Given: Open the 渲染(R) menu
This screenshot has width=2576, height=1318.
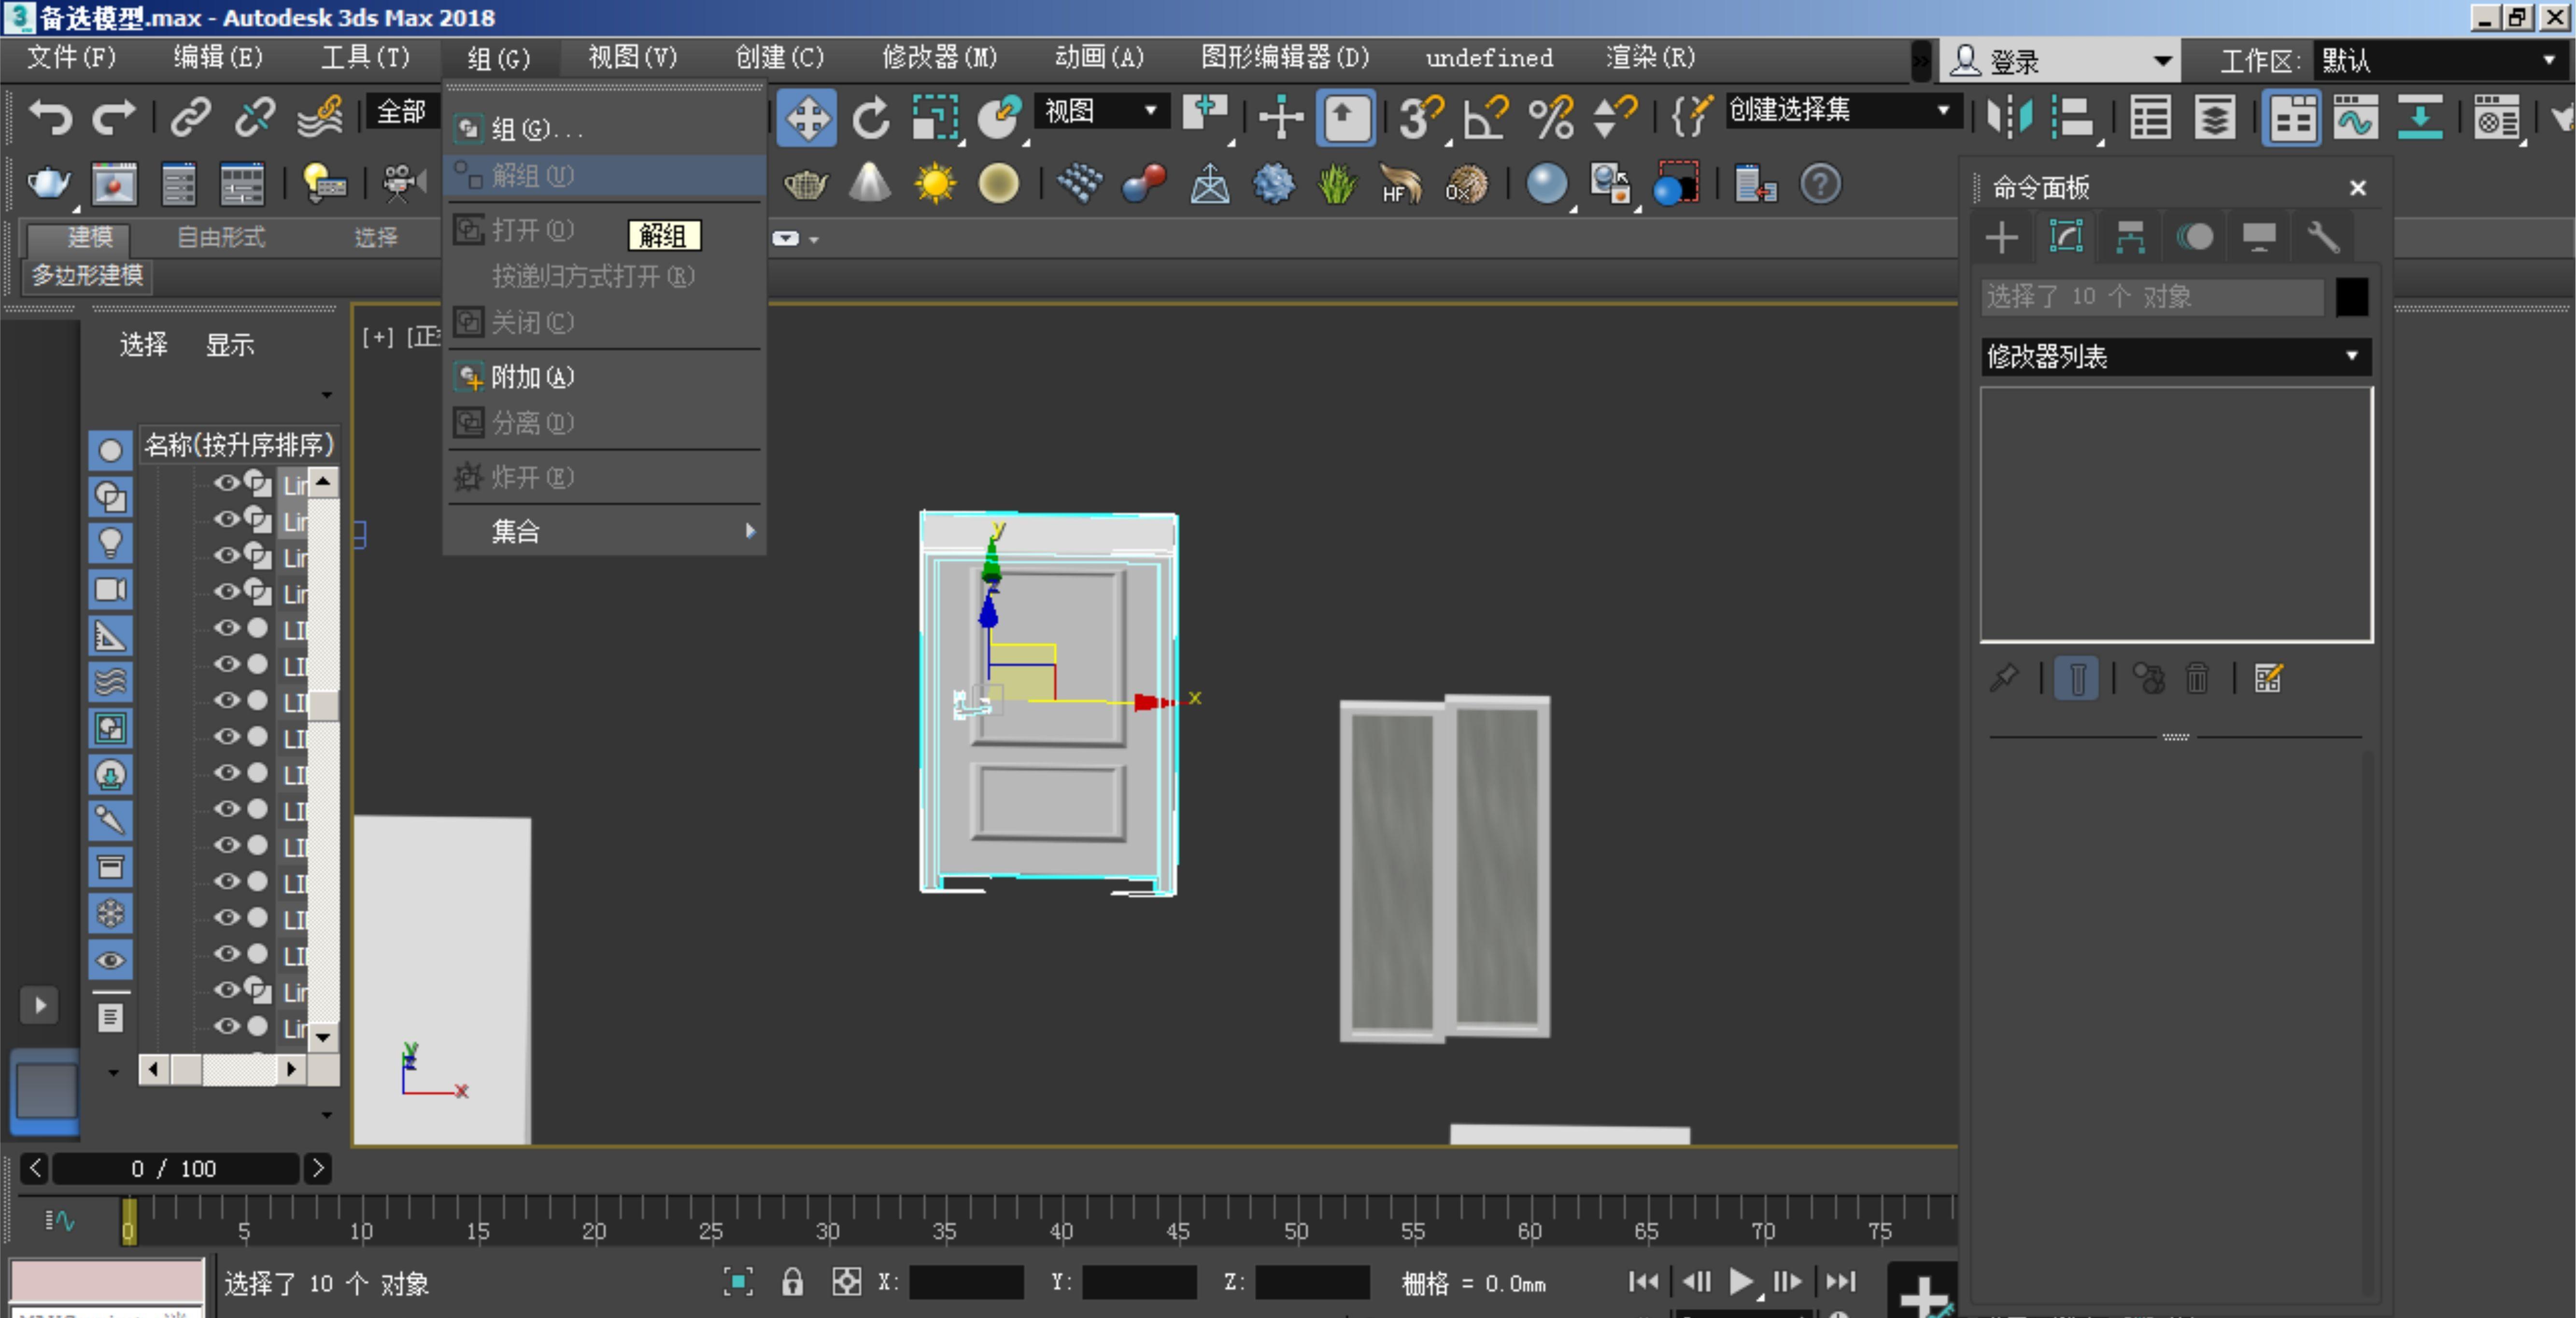Looking at the screenshot, I should point(1651,57).
